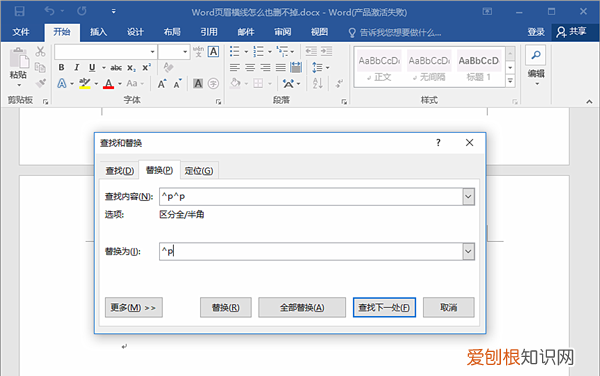Click the 全部替换(A) button
This screenshot has width=600, height=376.
point(302,308)
